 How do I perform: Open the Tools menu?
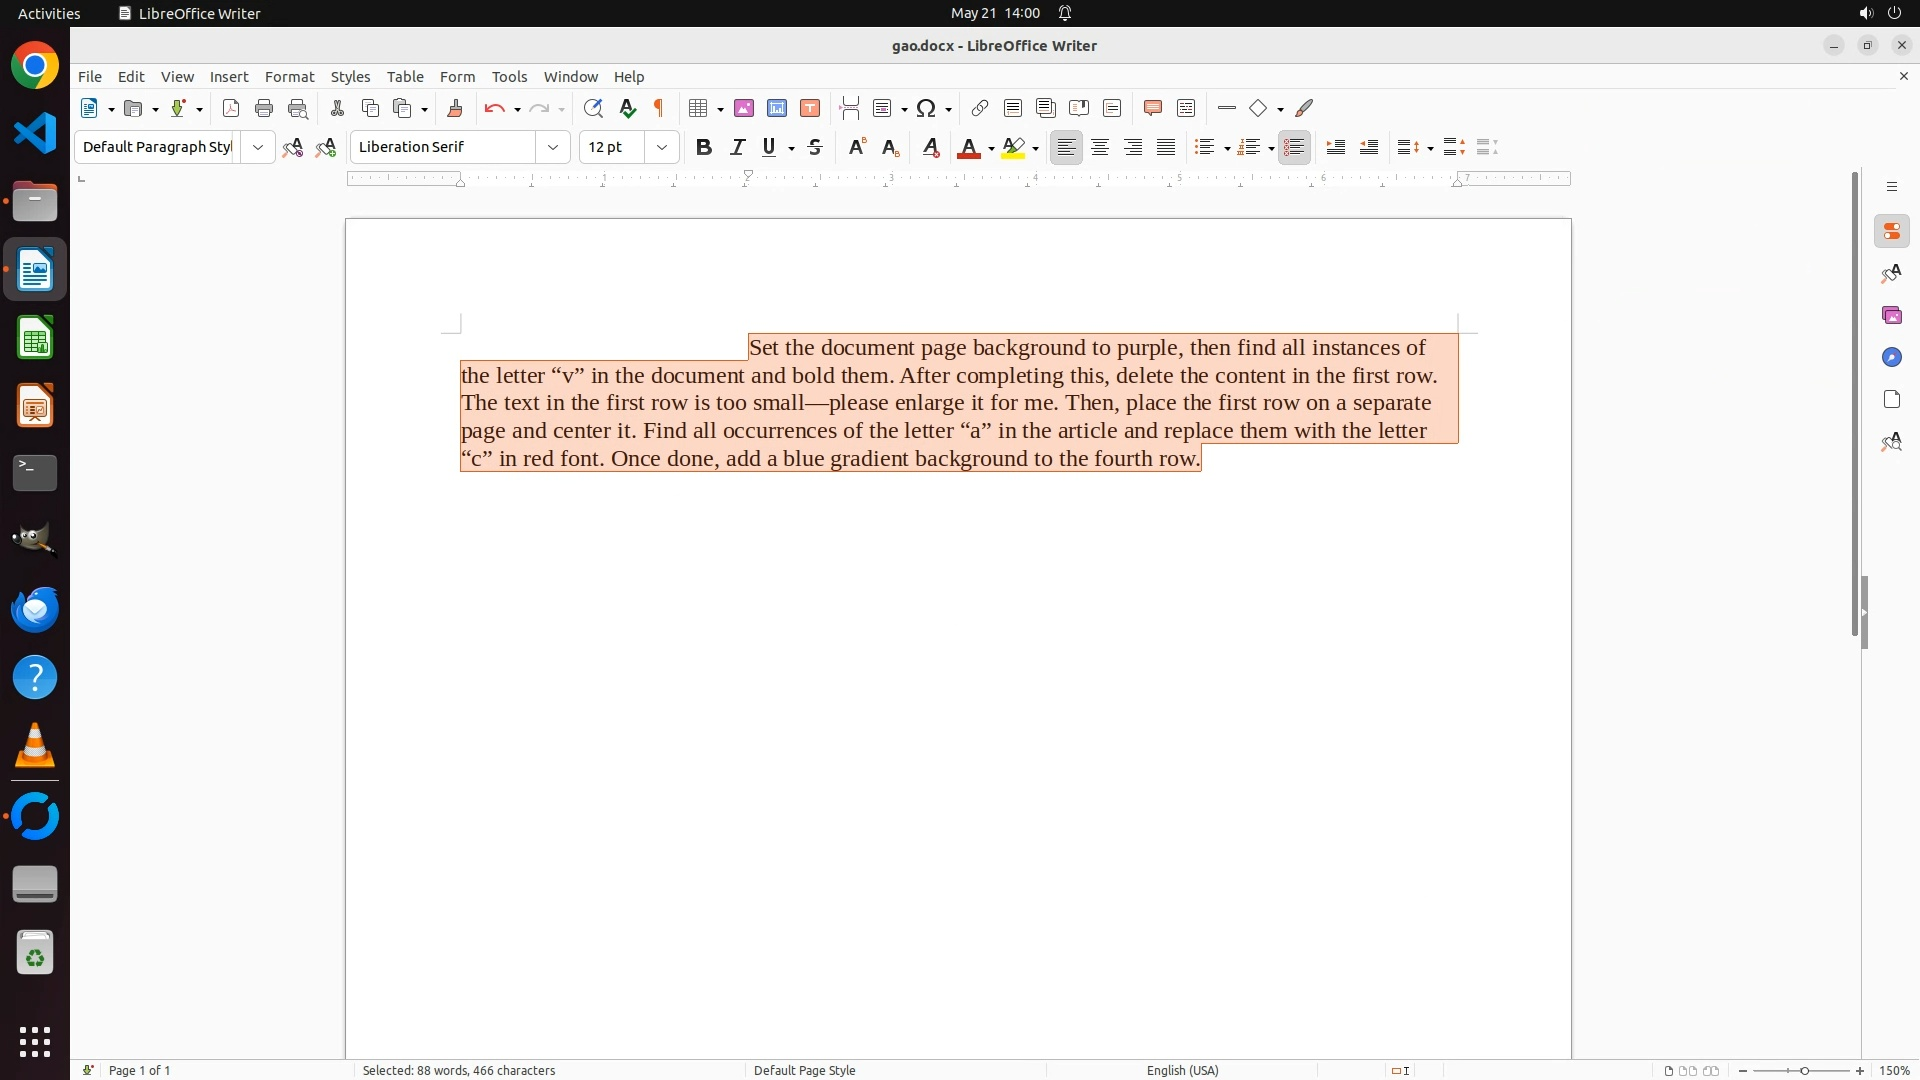click(x=509, y=77)
